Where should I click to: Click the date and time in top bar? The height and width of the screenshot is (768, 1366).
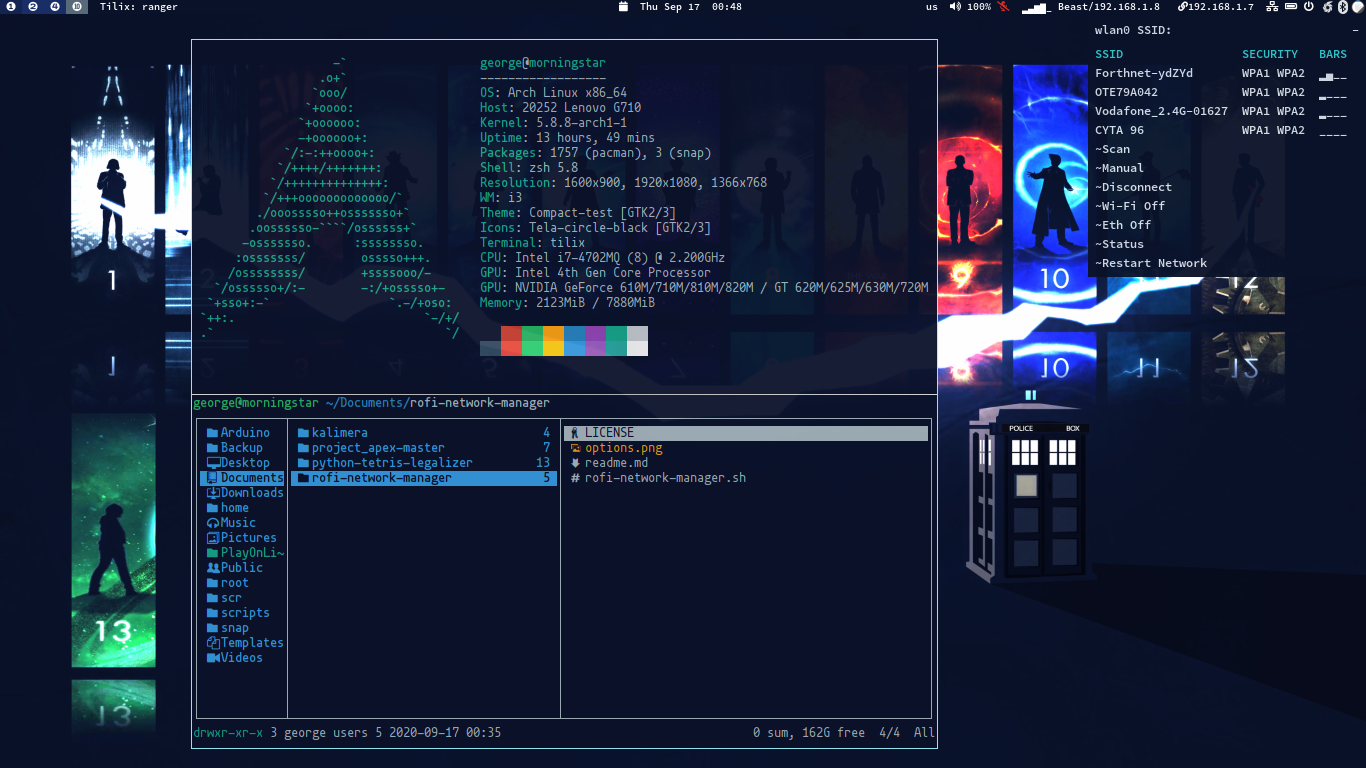point(690,6)
